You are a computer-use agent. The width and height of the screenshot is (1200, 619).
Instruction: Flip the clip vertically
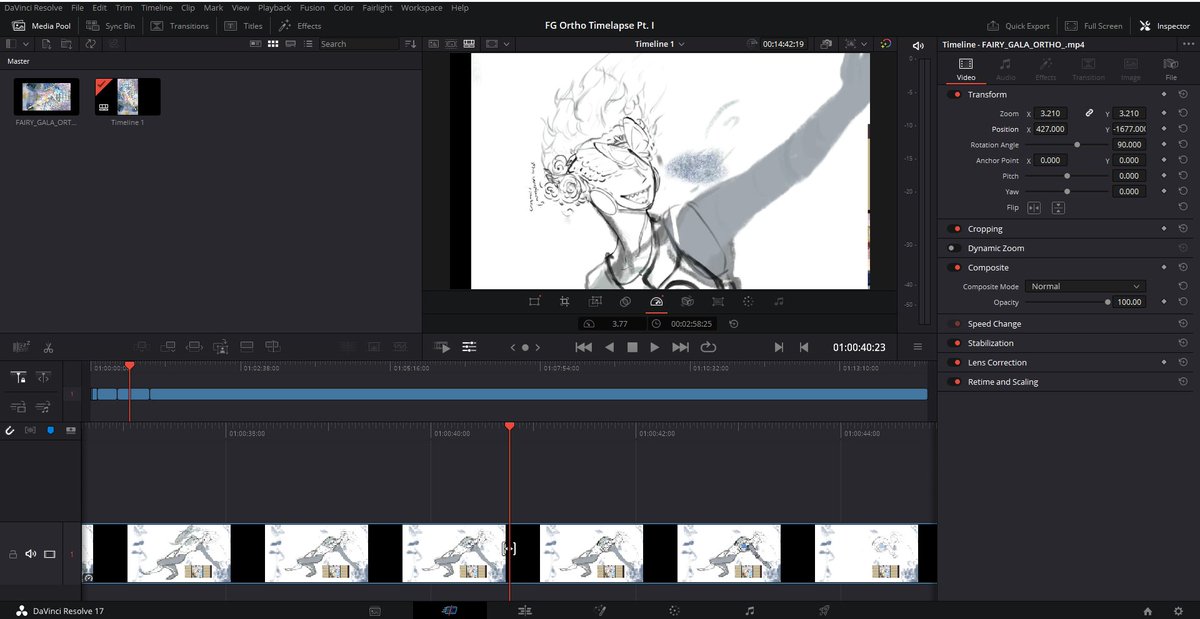(1058, 207)
